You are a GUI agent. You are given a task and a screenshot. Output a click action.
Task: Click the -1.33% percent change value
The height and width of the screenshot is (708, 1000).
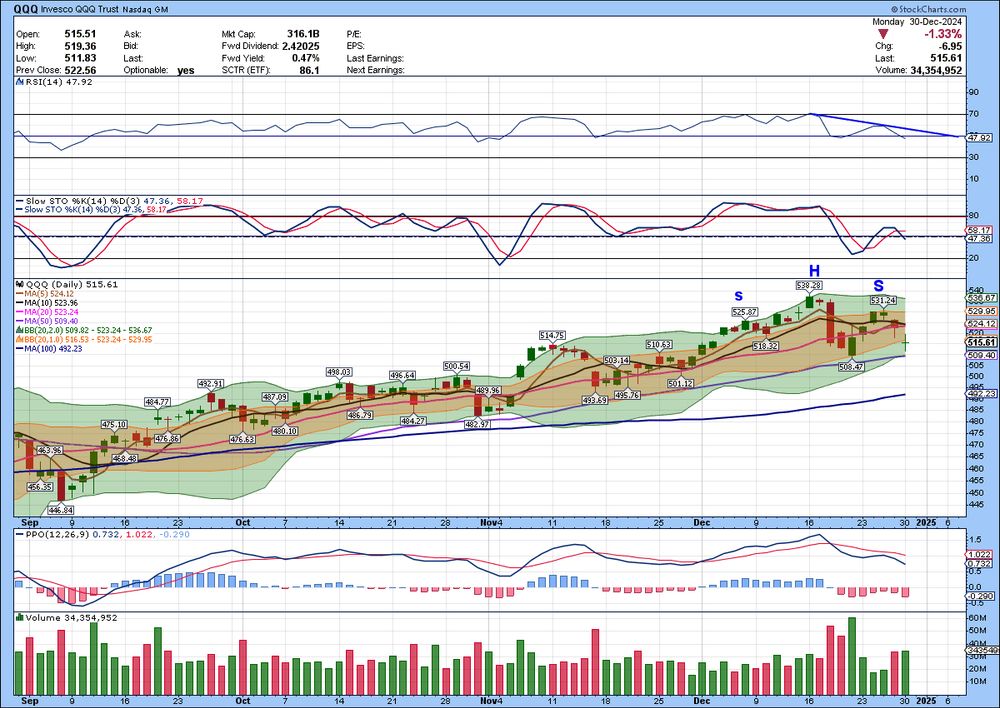(943, 34)
